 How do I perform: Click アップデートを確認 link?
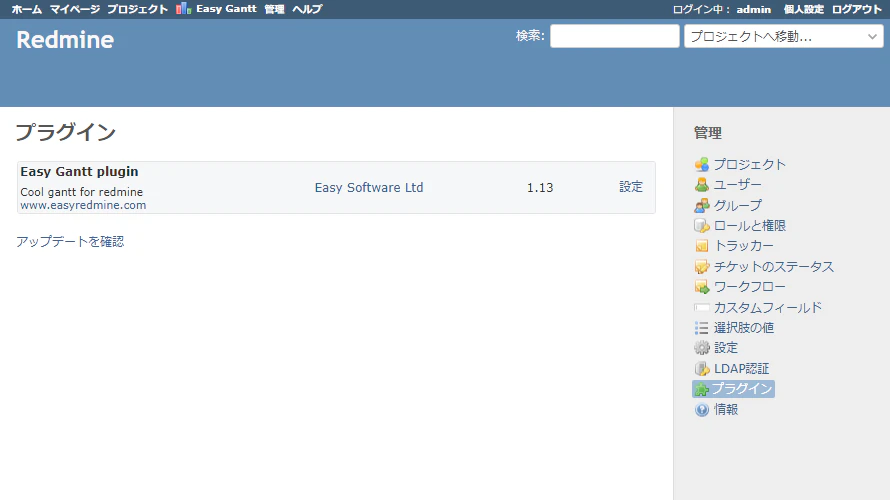click(70, 242)
